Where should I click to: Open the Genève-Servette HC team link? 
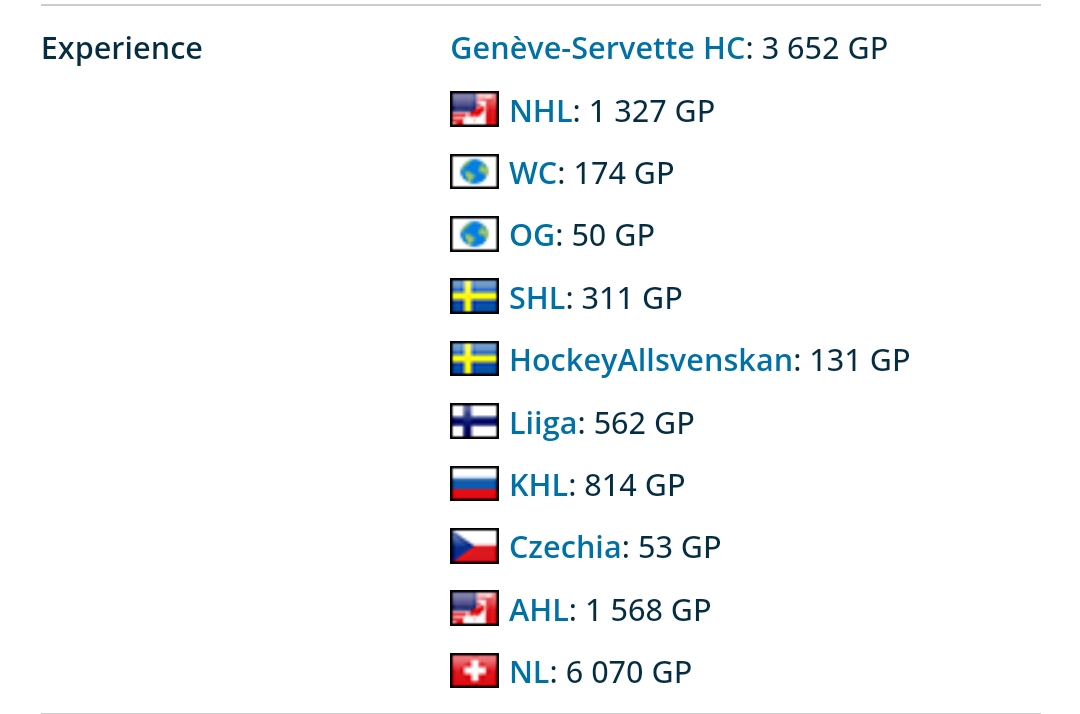coord(598,48)
